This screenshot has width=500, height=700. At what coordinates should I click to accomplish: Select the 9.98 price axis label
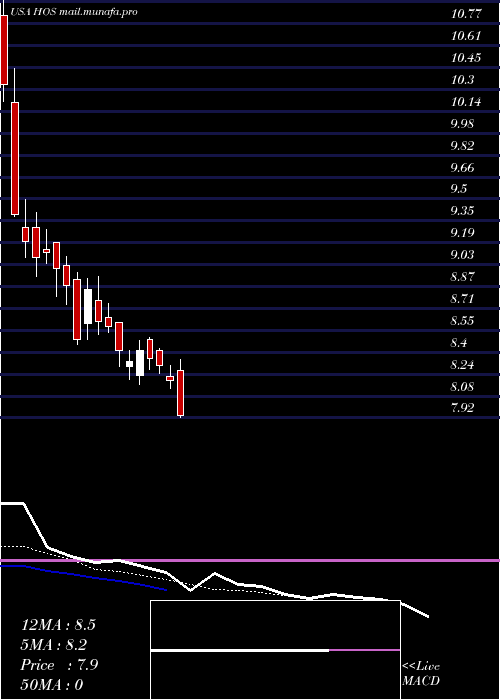coord(462,124)
